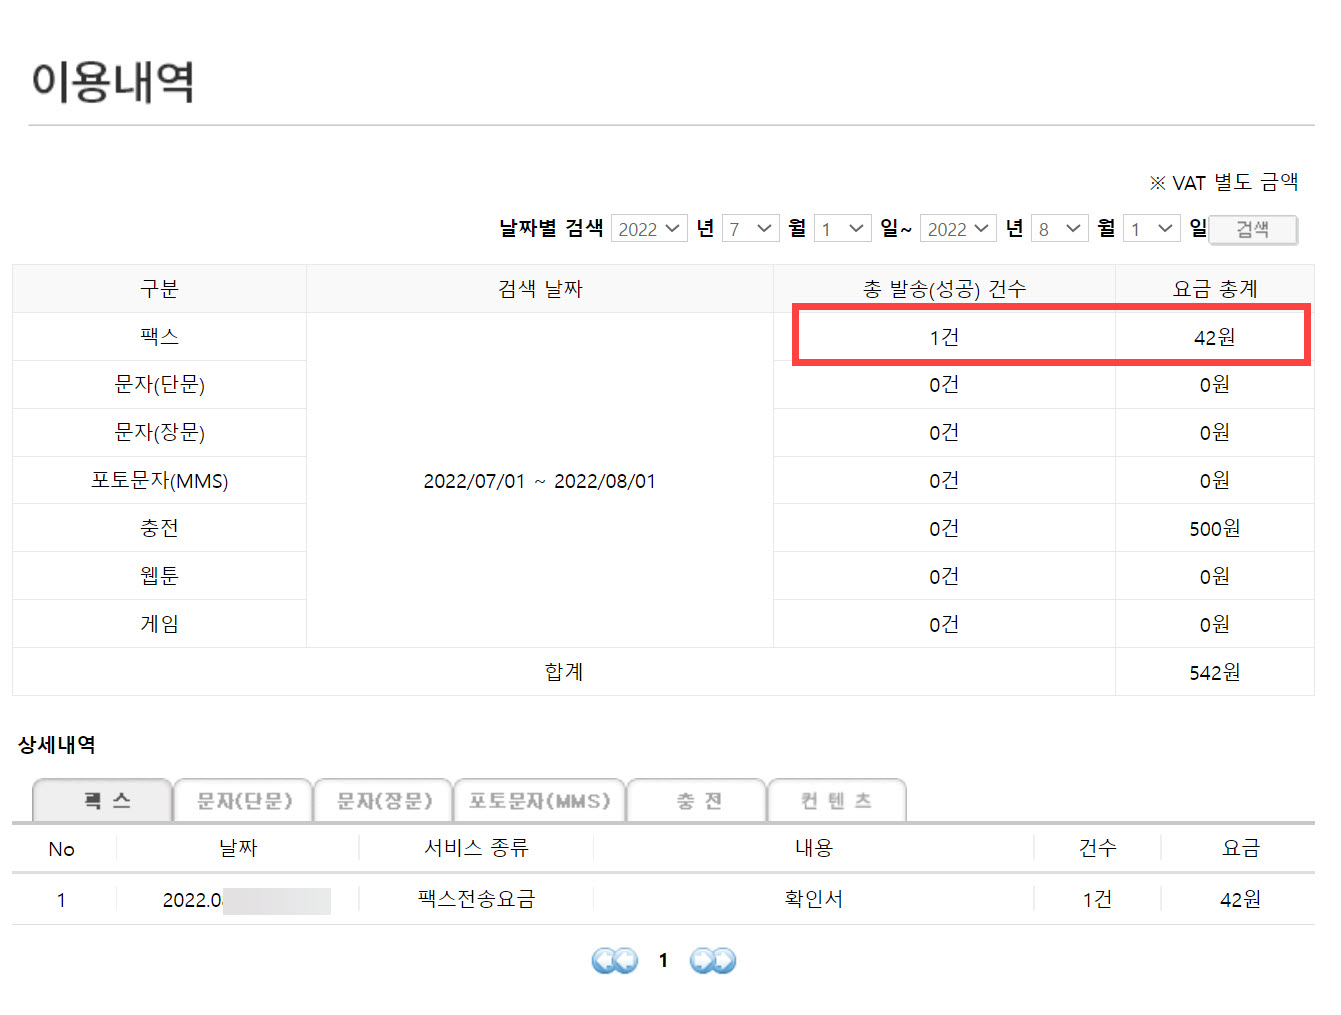Click record number 1 in the detail table
The image size is (1341, 1015).
[62, 899]
